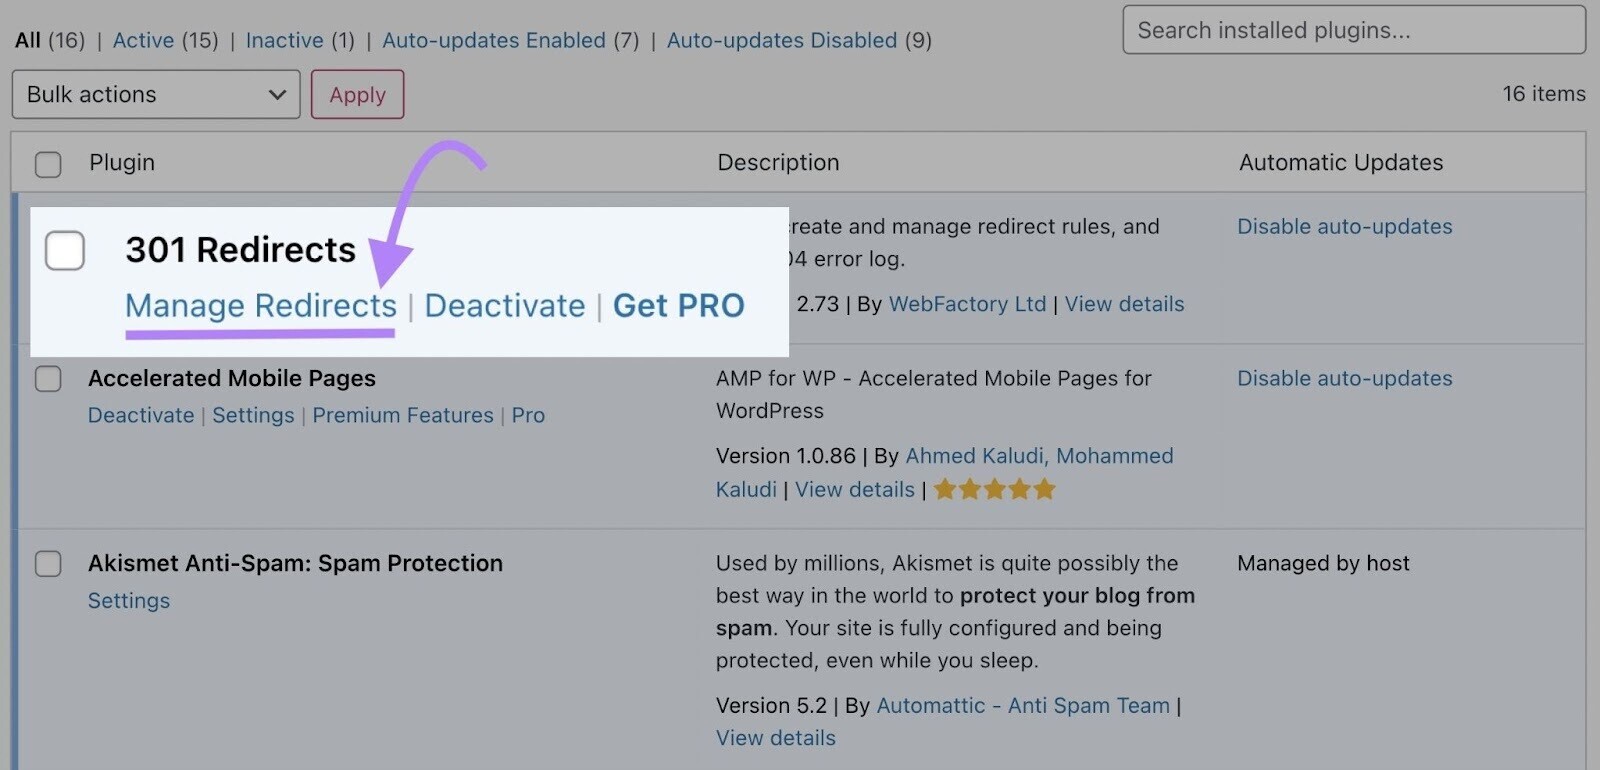Select the All plugins filter tab
The width and height of the screenshot is (1600, 770).
click(28, 39)
